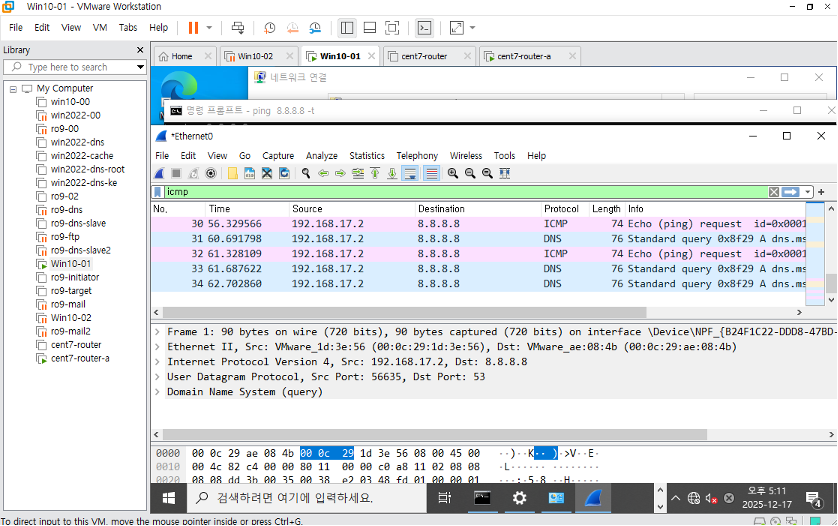The width and height of the screenshot is (838, 526).
Task: Zoom in Wireshark text size
Action: click(453, 173)
